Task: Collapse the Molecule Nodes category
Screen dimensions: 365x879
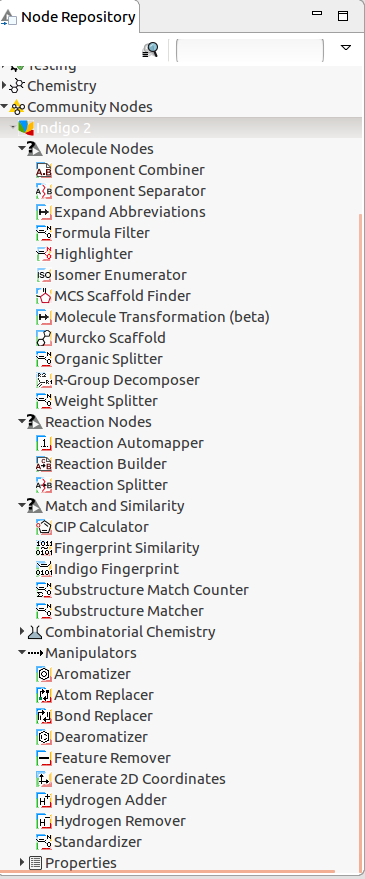Action: pos(22,149)
